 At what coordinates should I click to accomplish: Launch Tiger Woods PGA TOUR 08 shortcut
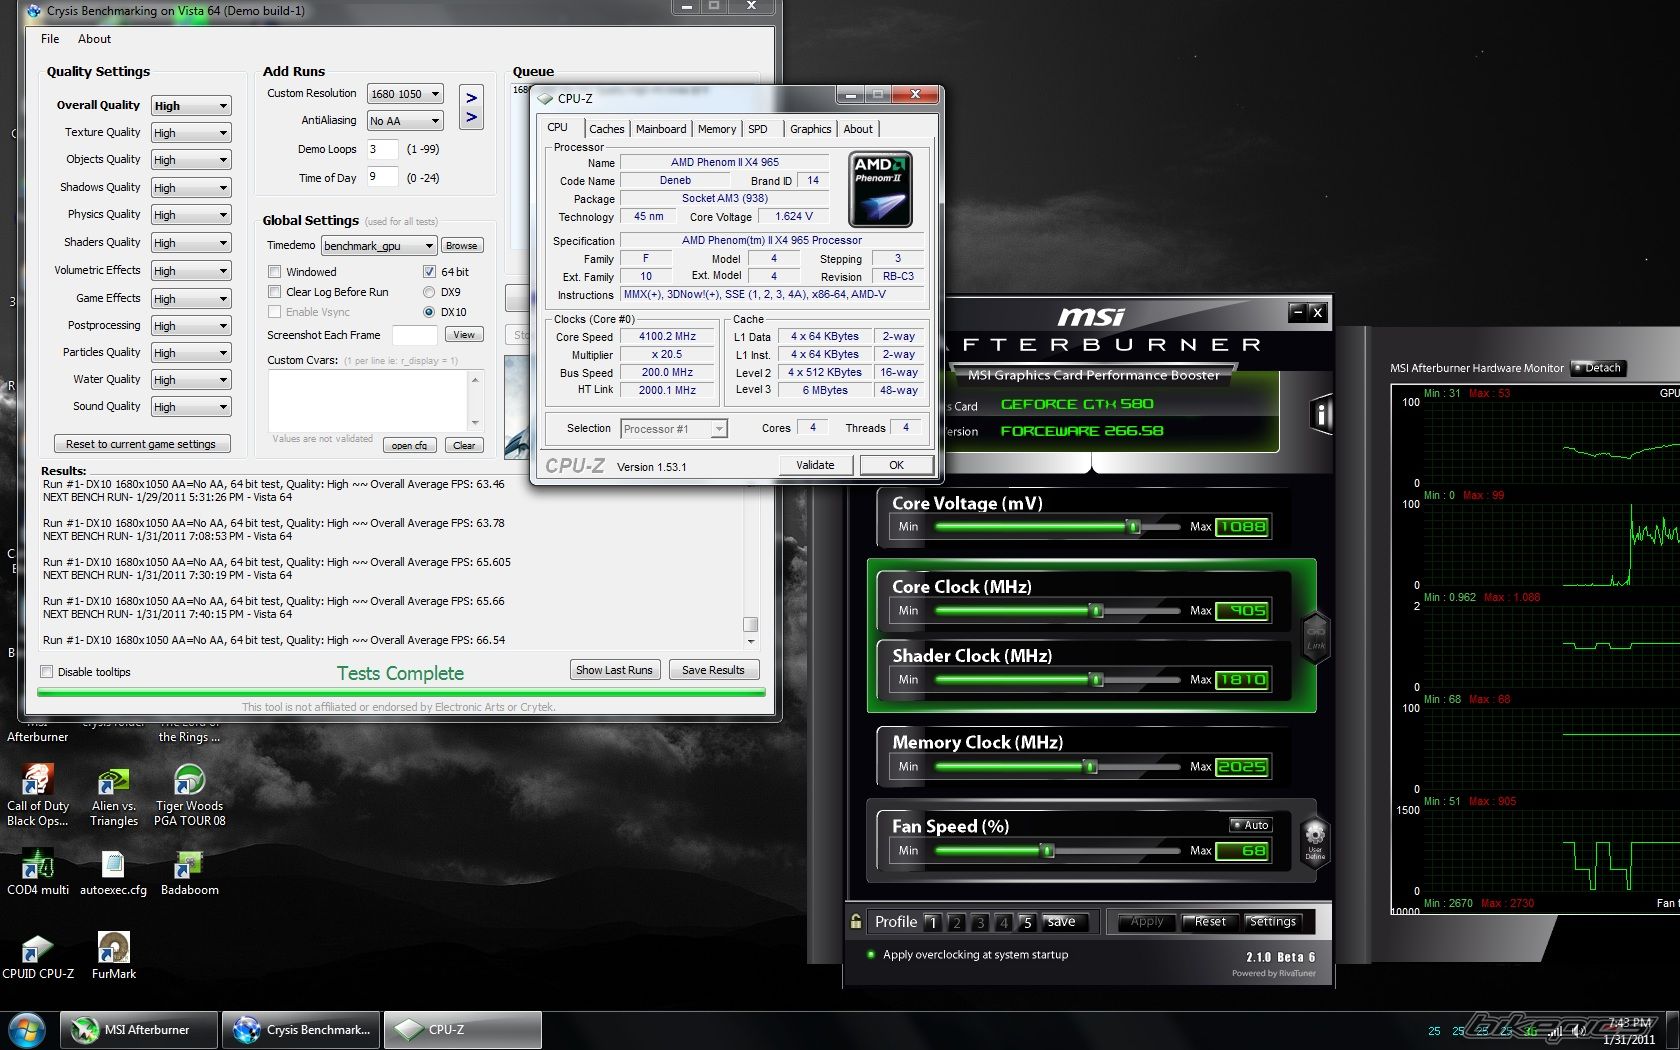click(190, 795)
